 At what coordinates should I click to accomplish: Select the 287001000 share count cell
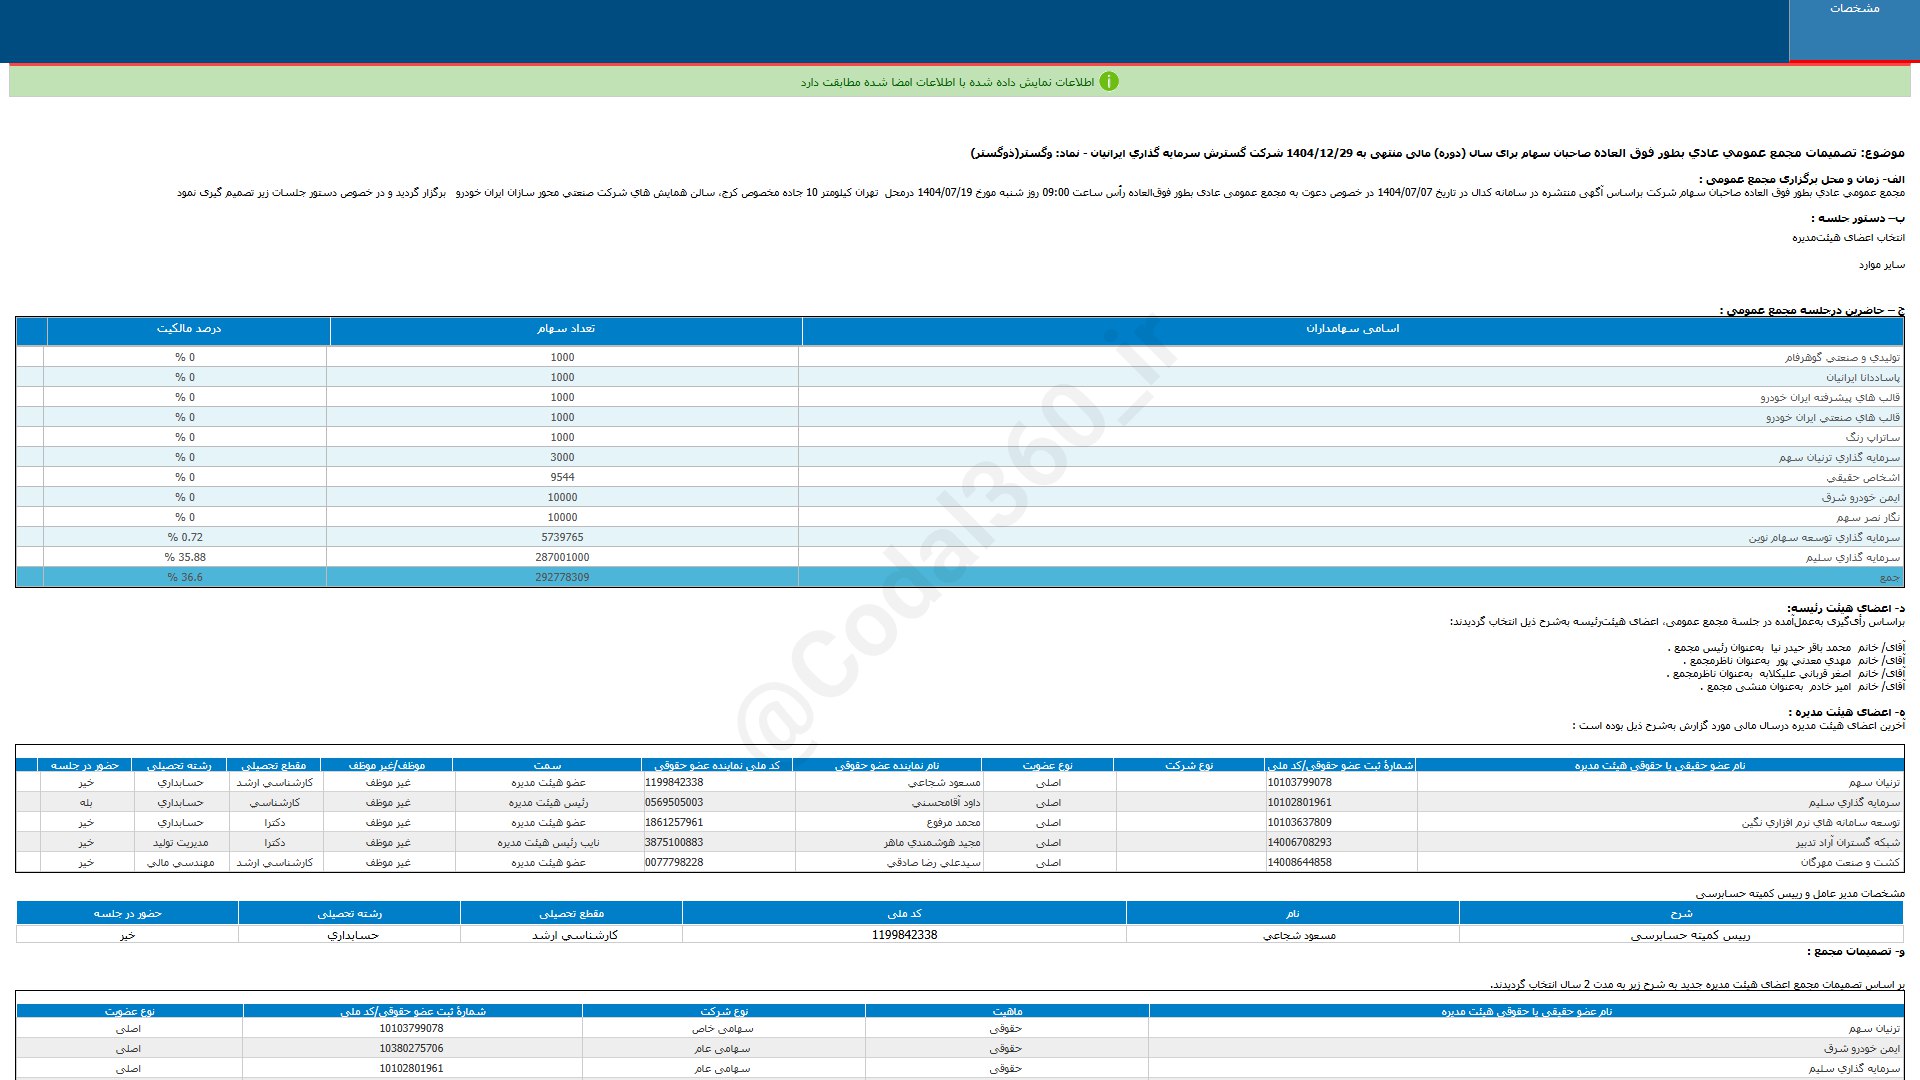[562, 557]
